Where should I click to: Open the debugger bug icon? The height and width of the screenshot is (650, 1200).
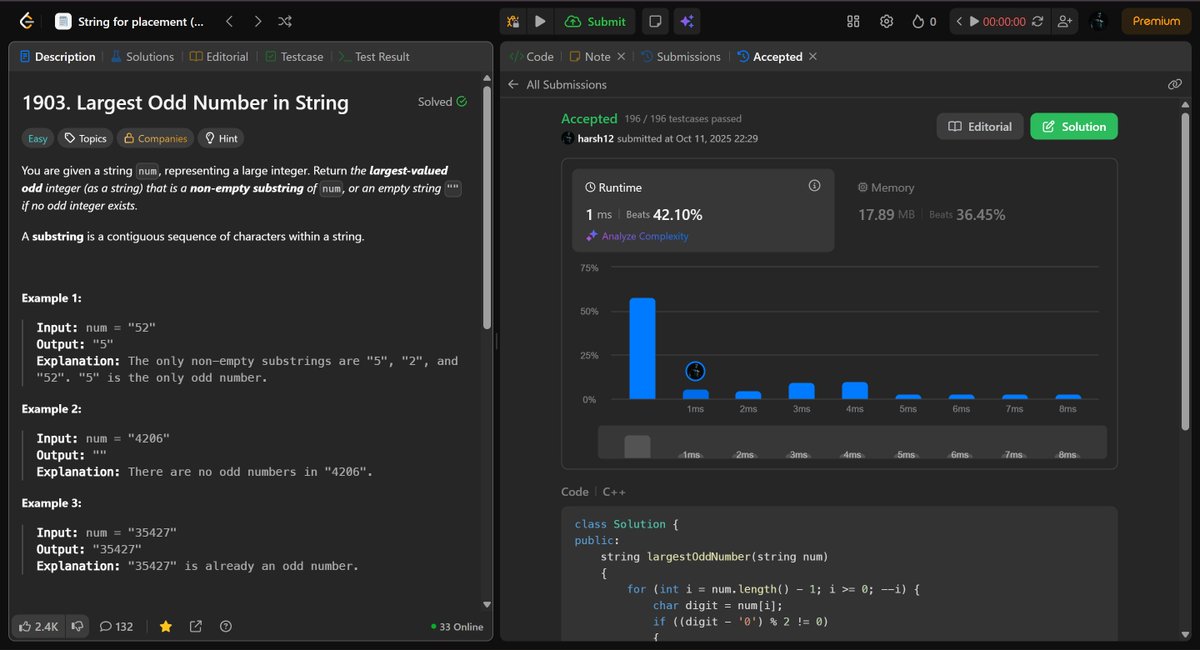pos(512,21)
